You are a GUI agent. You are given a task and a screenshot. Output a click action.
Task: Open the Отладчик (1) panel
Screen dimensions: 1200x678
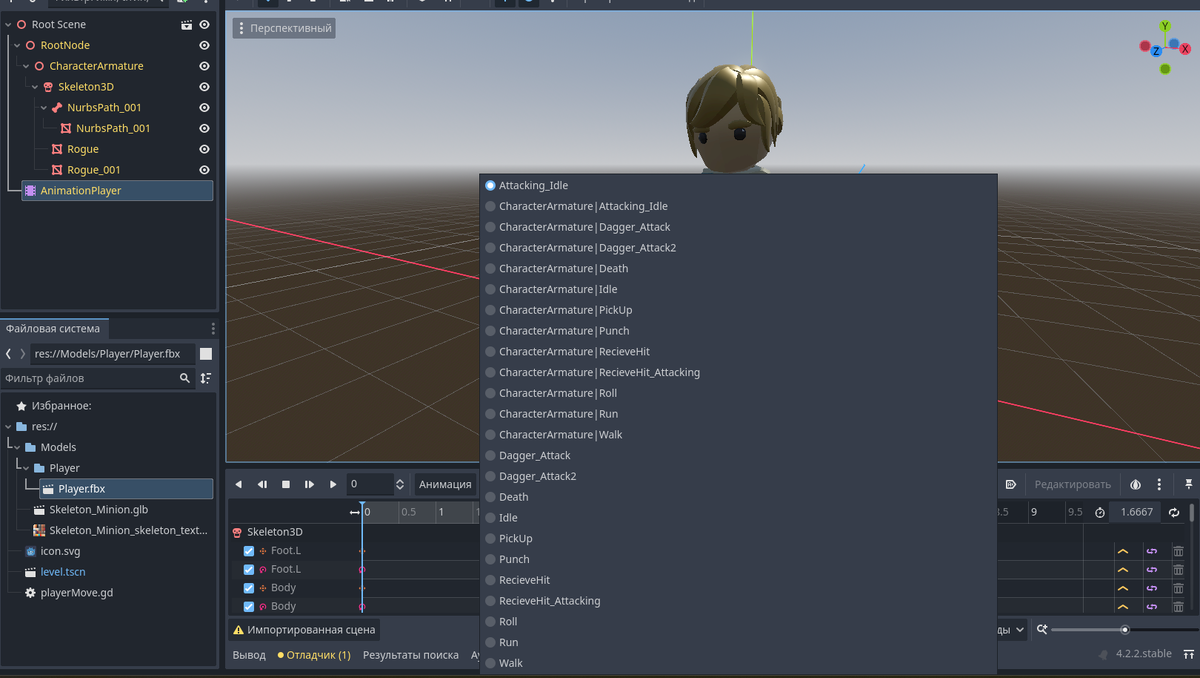click(314, 655)
